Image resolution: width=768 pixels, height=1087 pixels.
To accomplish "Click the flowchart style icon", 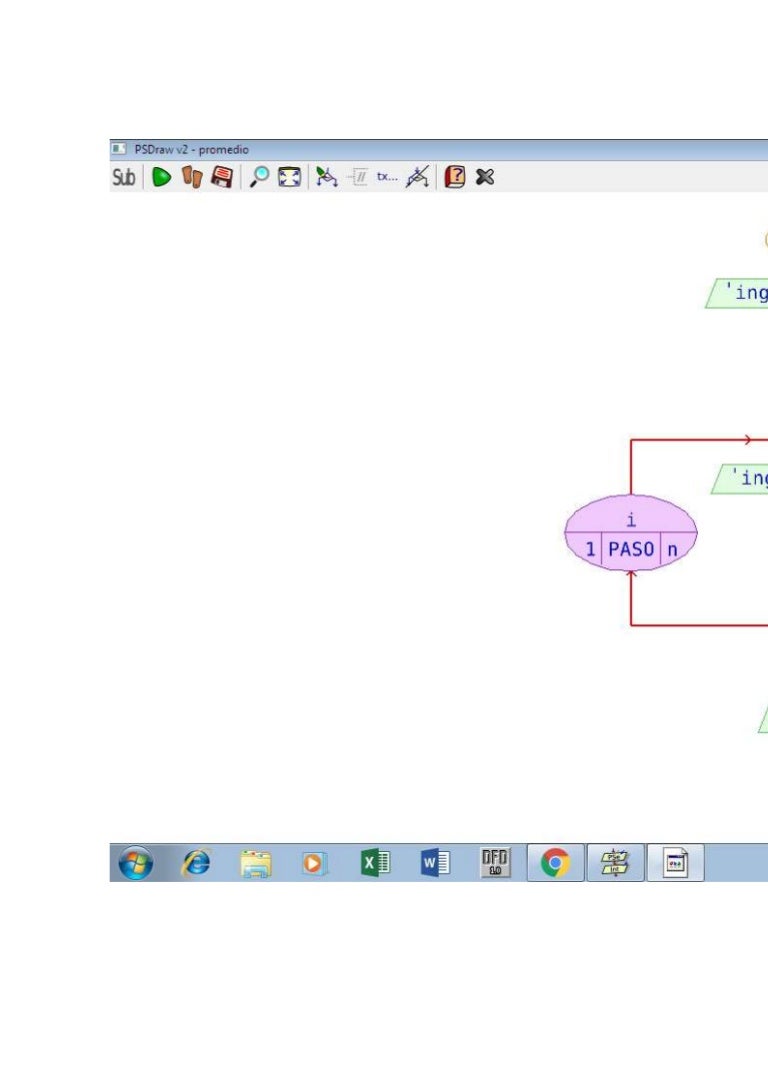I will click(x=326, y=177).
